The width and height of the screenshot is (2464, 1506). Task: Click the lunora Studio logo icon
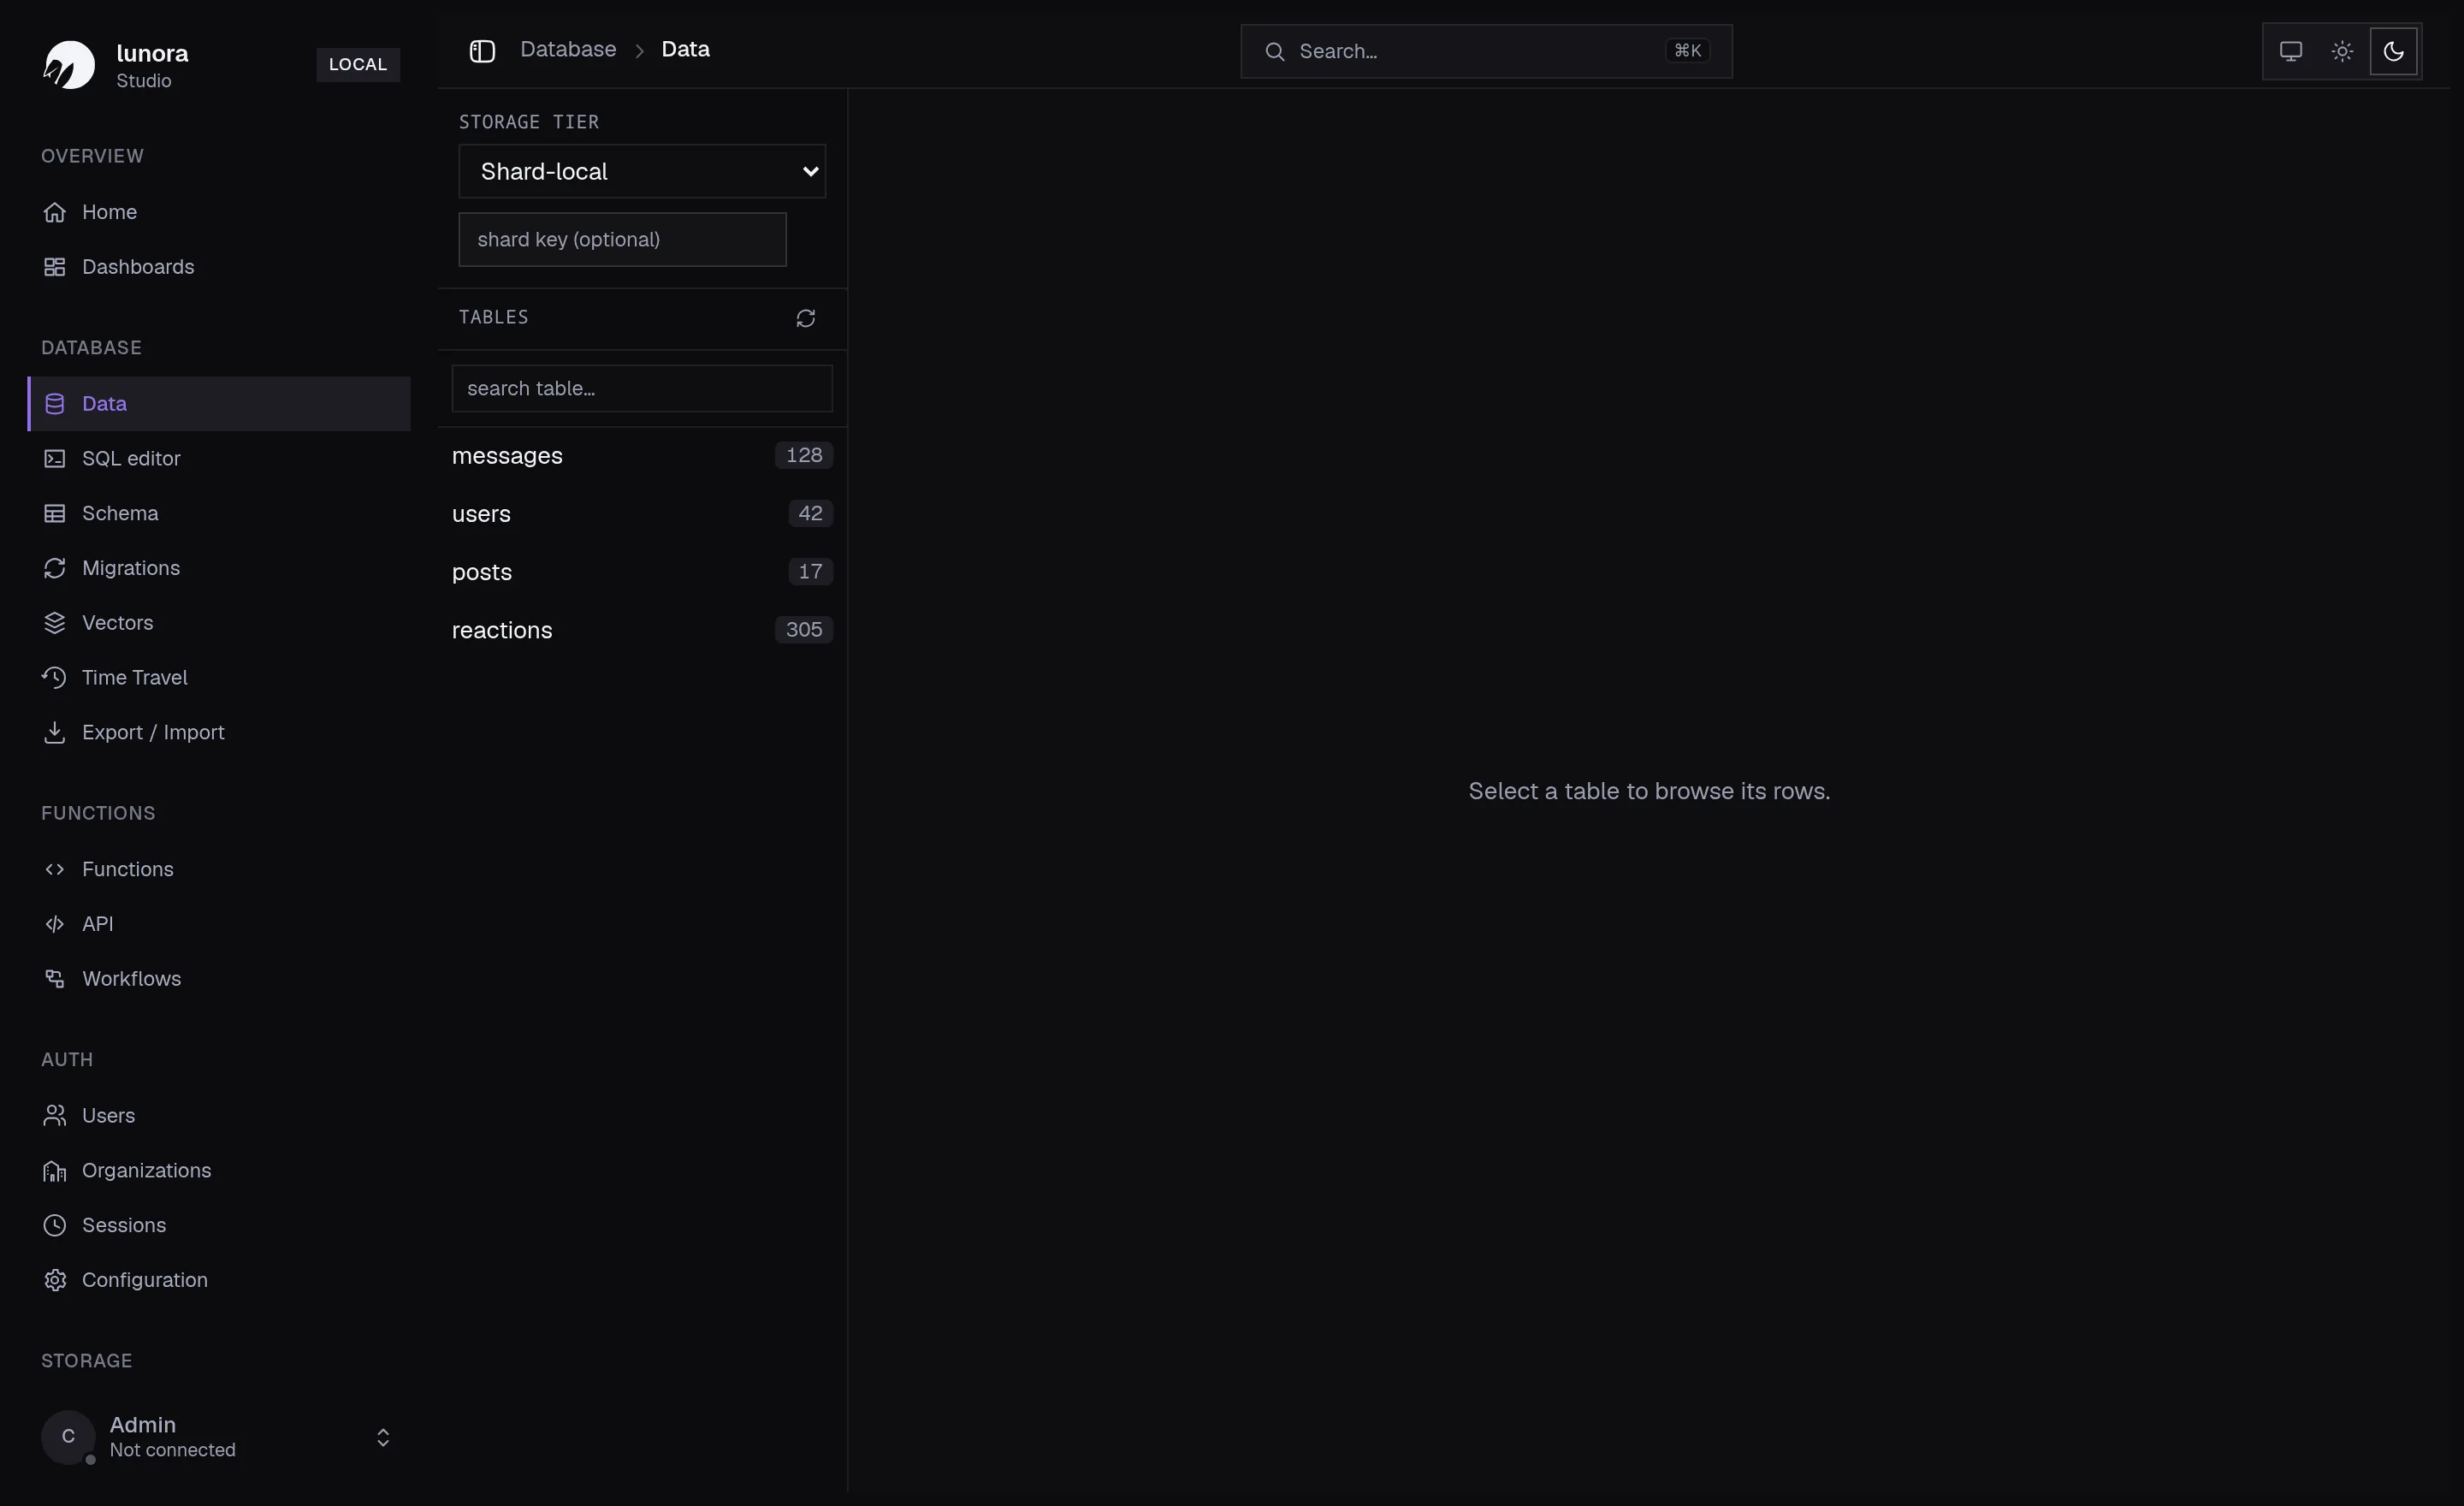coord(69,65)
